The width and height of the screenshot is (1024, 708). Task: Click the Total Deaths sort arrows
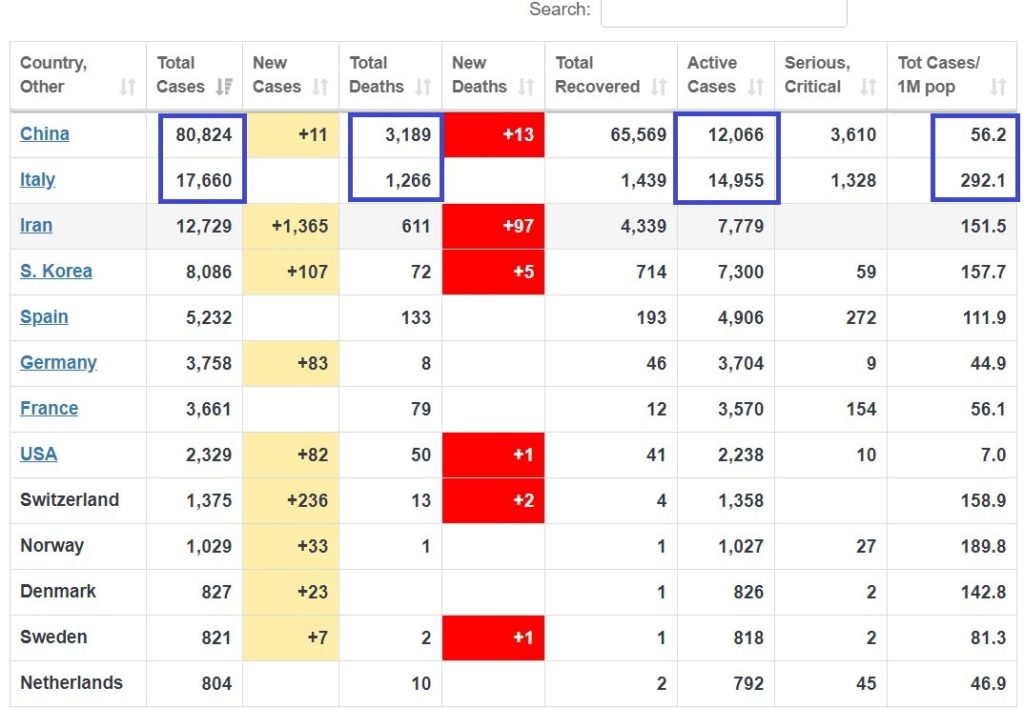(423, 87)
